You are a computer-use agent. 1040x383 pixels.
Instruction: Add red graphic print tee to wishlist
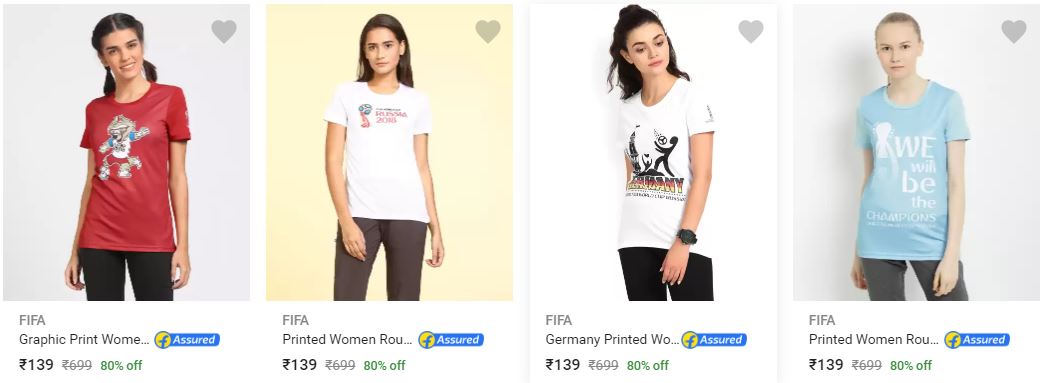point(224,31)
